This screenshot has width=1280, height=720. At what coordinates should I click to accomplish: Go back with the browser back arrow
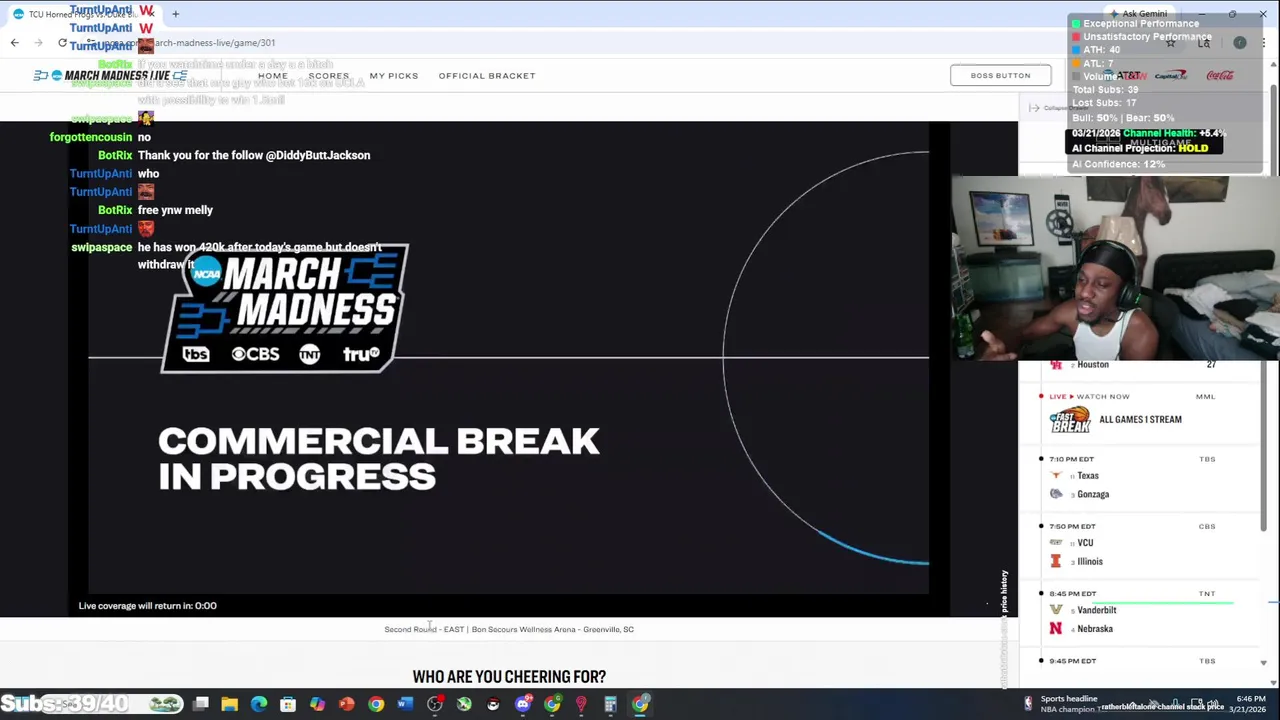pyautogui.click(x=14, y=43)
